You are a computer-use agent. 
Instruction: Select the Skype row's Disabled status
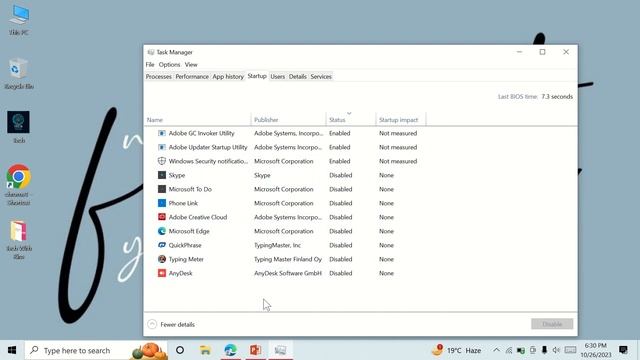(x=340, y=175)
